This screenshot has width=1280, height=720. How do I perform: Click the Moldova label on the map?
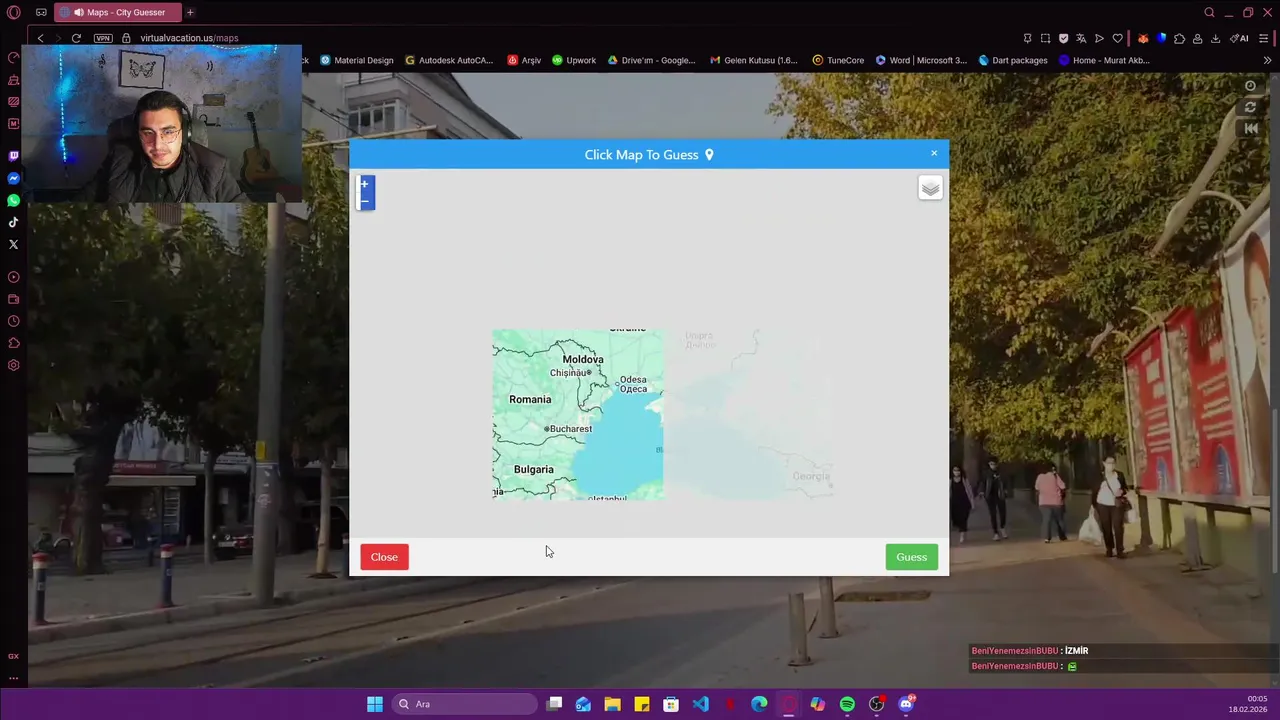pyautogui.click(x=583, y=359)
